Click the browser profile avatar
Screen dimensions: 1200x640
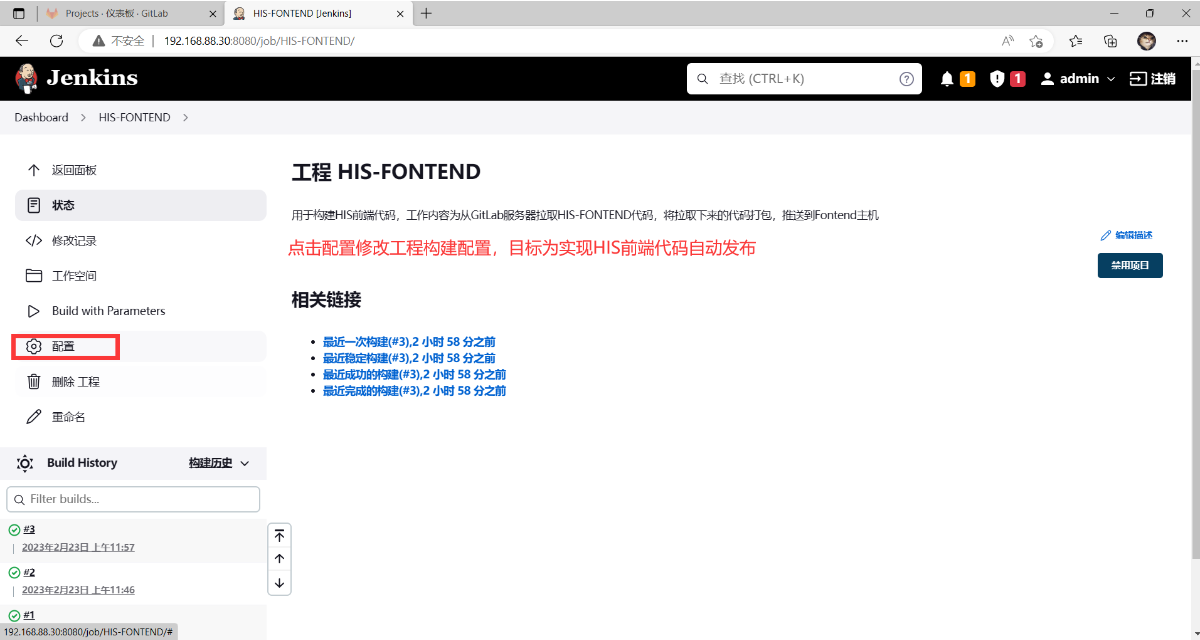pos(1147,41)
